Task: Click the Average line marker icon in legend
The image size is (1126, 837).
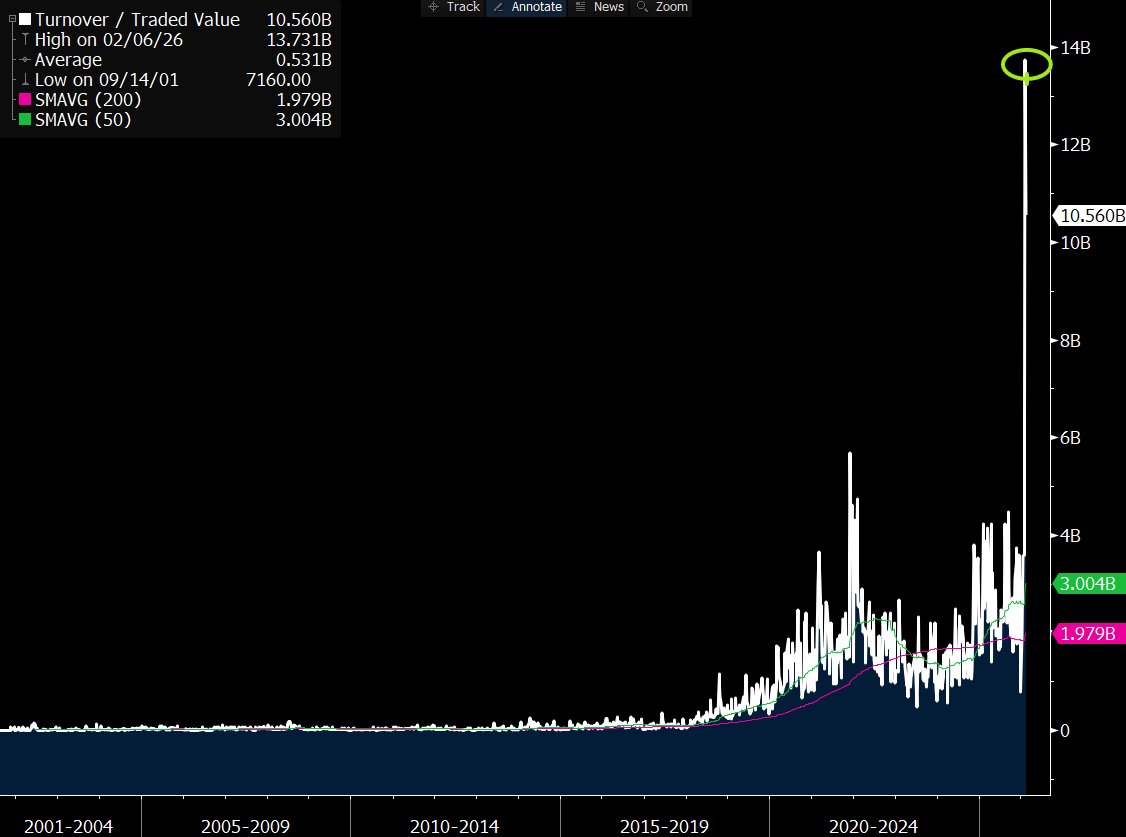Action: pyautogui.click(x=25, y=60)
